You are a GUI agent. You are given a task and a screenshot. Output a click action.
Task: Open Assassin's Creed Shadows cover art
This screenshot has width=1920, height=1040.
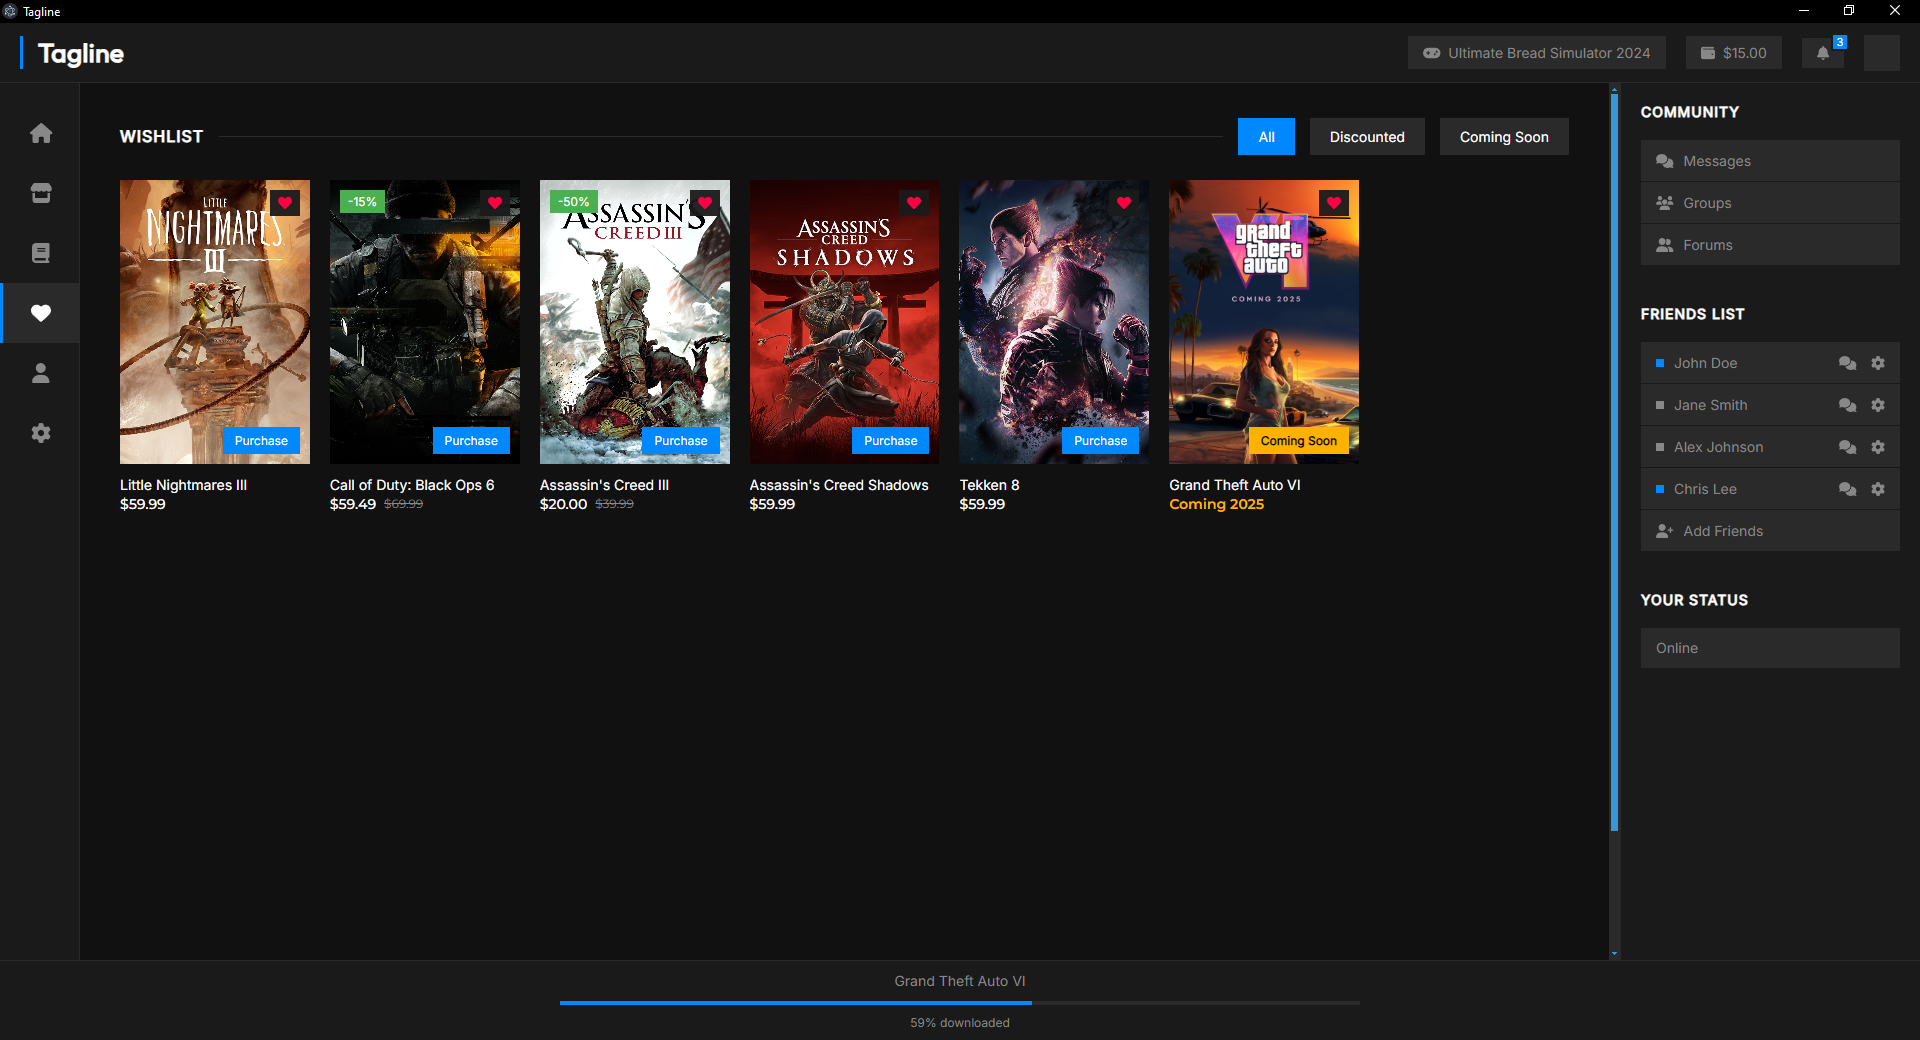[x=844, y=322]
